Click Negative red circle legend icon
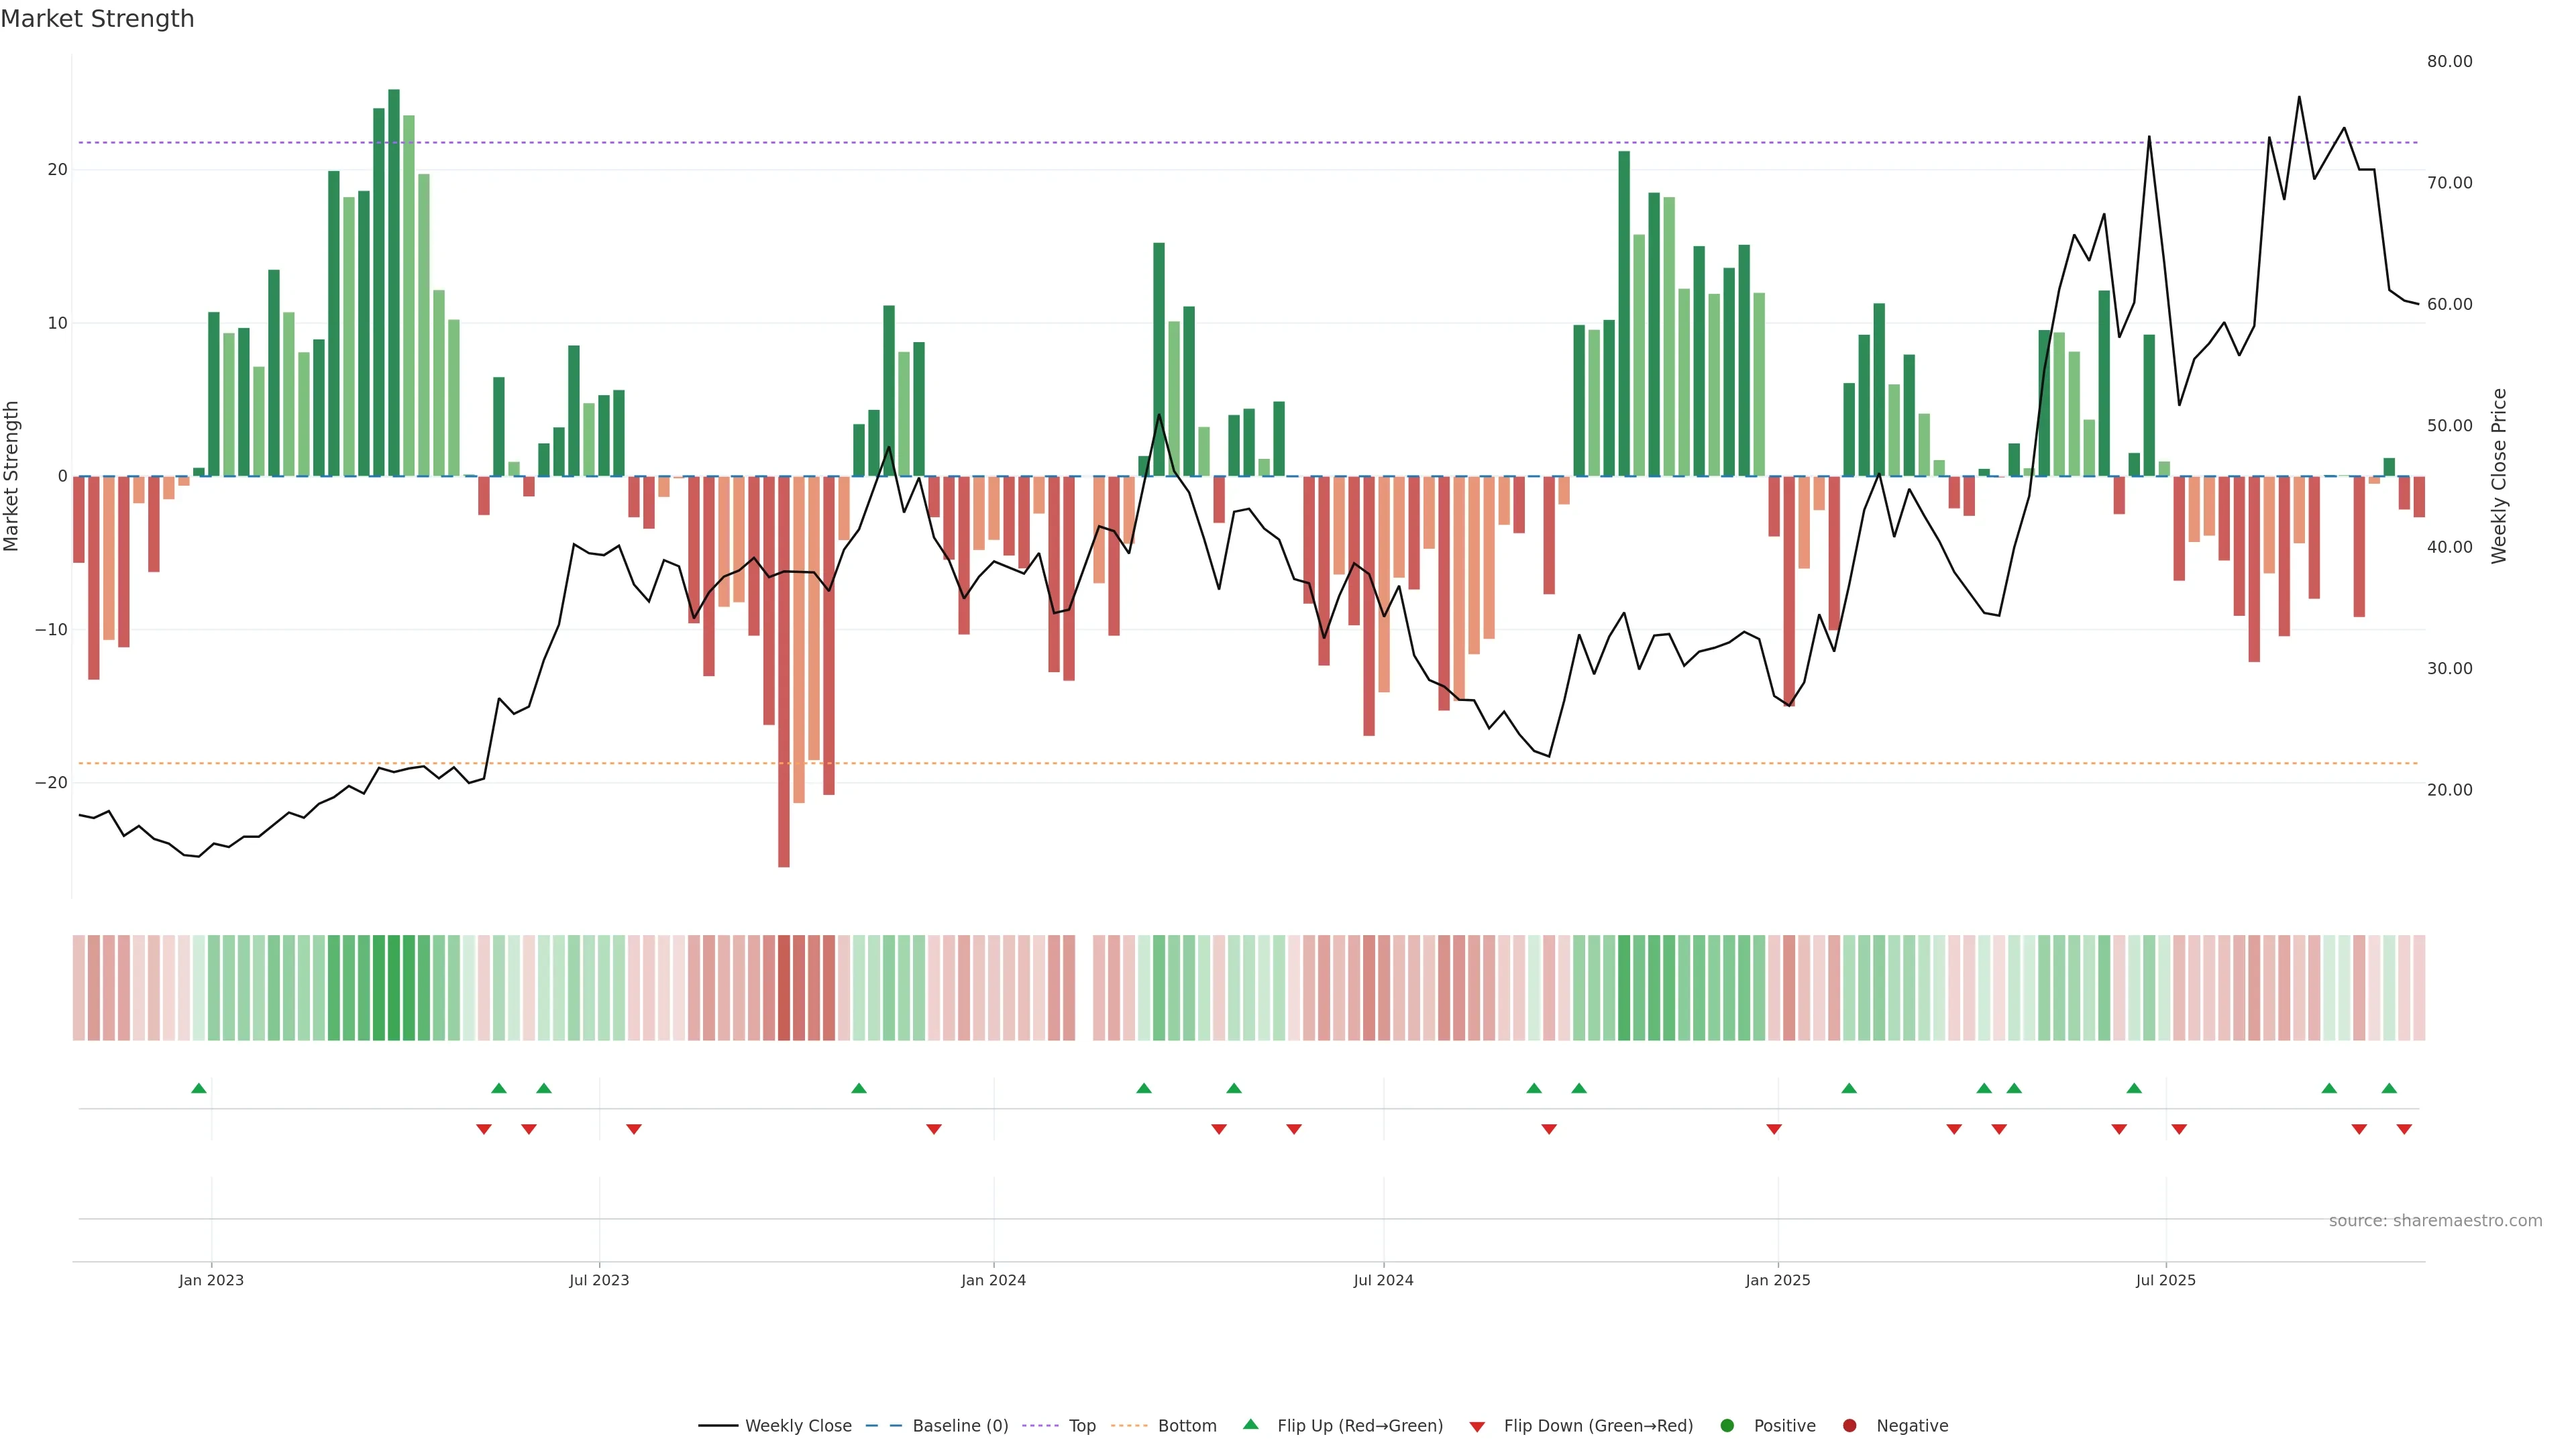 pyautogui.click(x=1849, y=1426)
